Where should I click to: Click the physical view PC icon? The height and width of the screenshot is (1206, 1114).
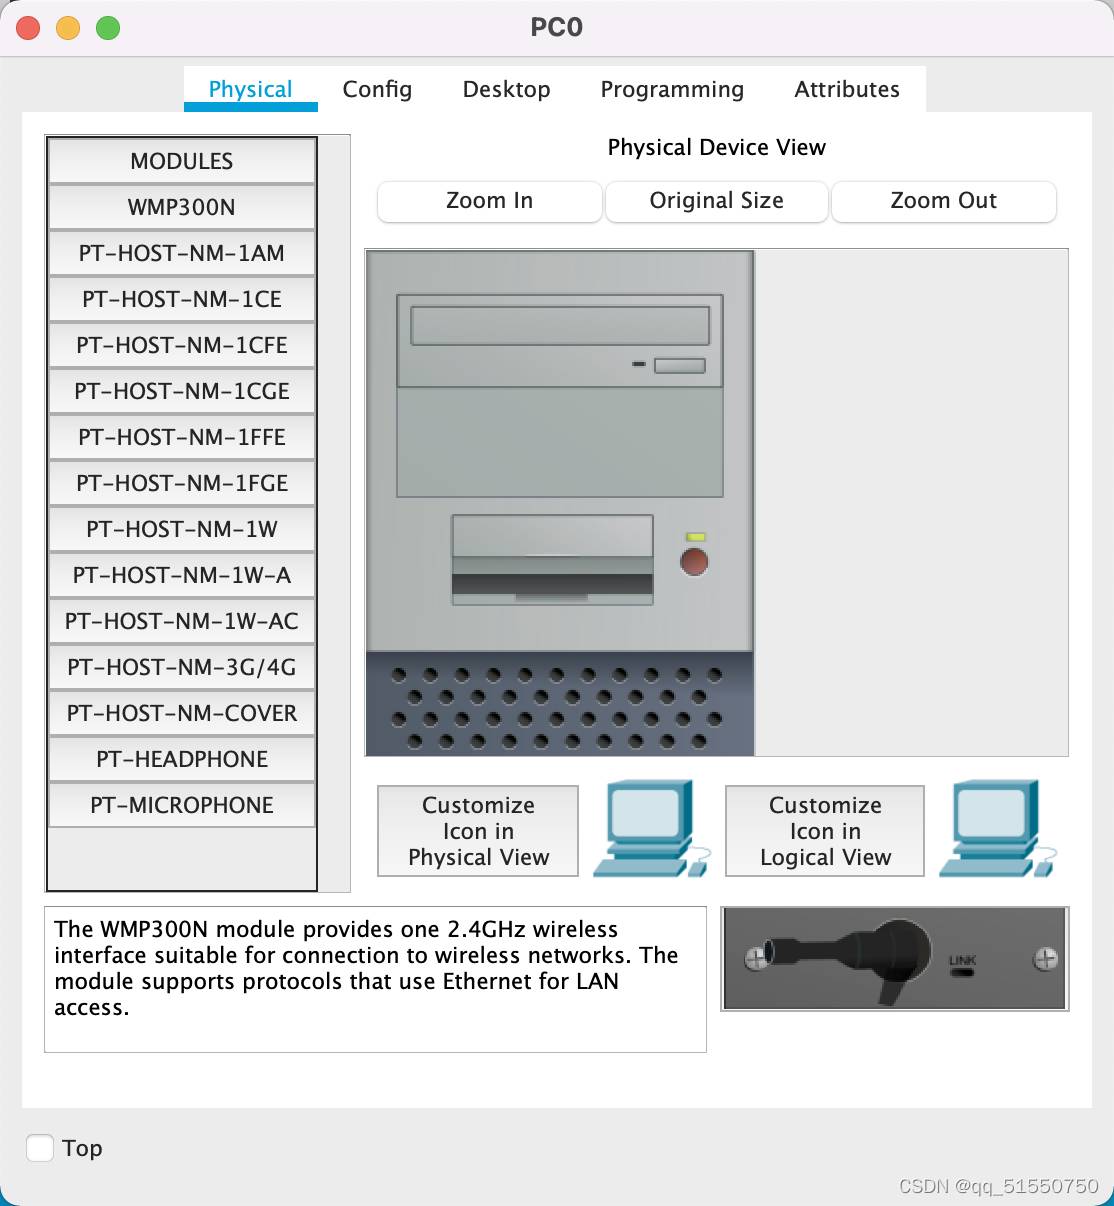tap(652, 829)
